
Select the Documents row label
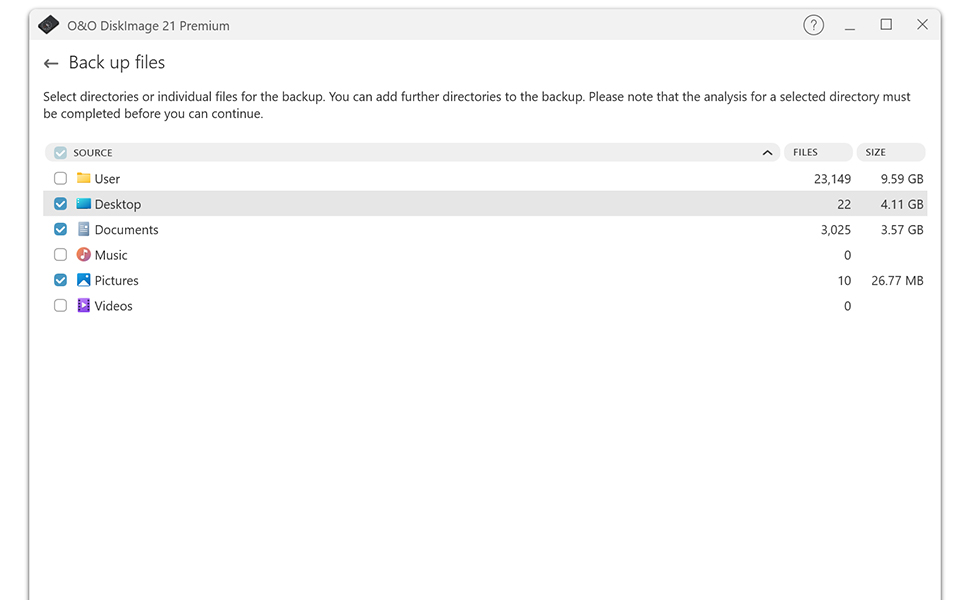(x=126, y=230)
